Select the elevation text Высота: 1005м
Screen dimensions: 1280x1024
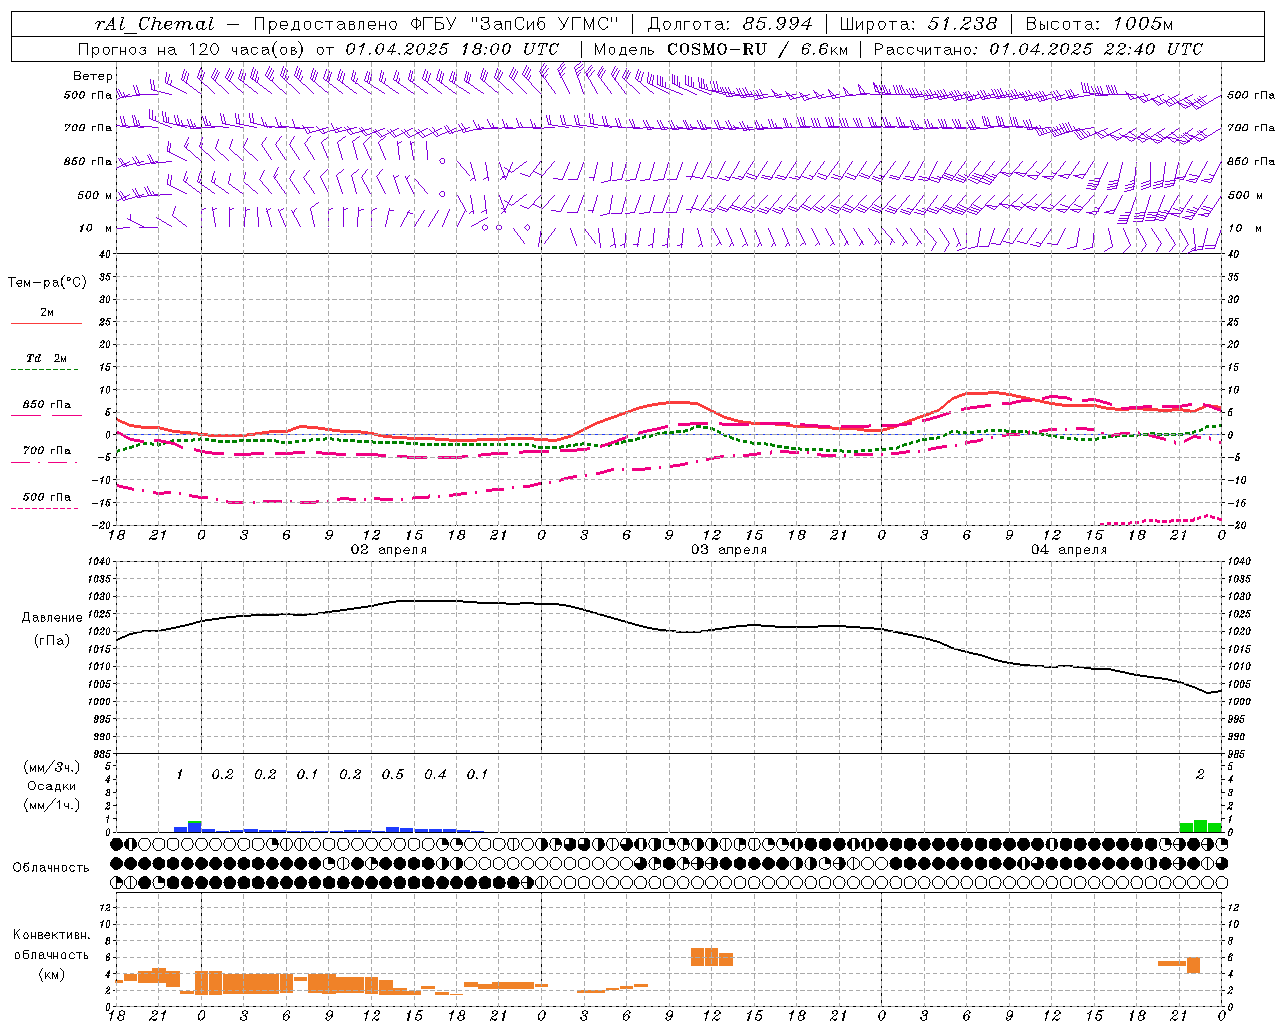click(1099, 24)
